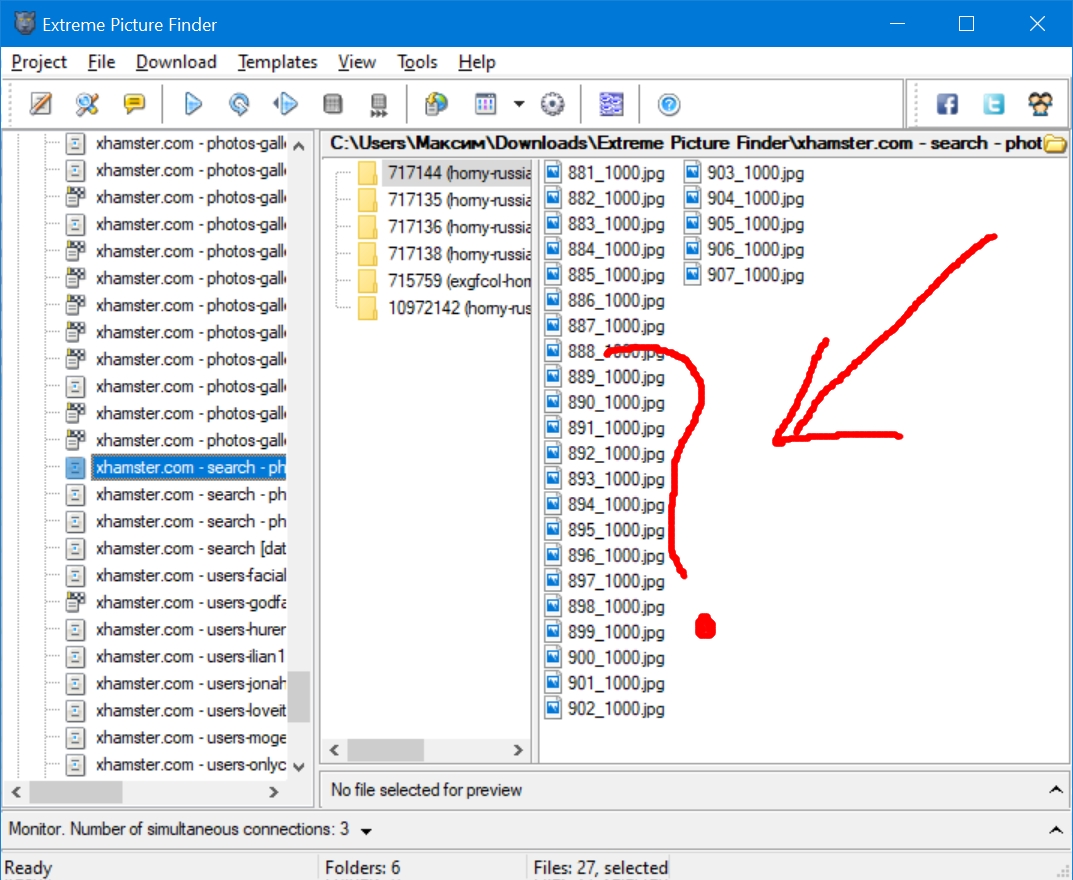This screenshot has height=880, width=1073.
Task: Select file 885_1000.jpg
Action: click(616, 274)
